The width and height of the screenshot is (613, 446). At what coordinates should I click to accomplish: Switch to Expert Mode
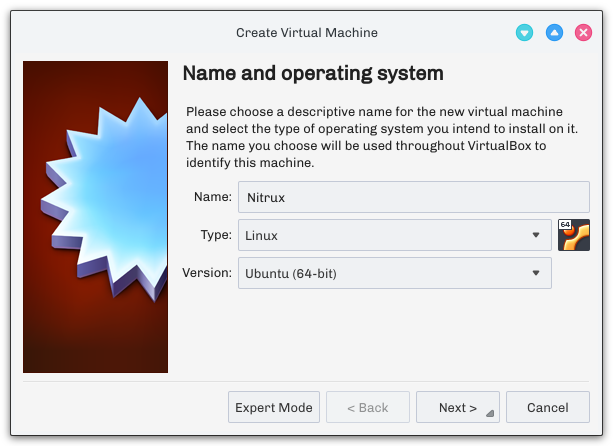coord(274,407)
